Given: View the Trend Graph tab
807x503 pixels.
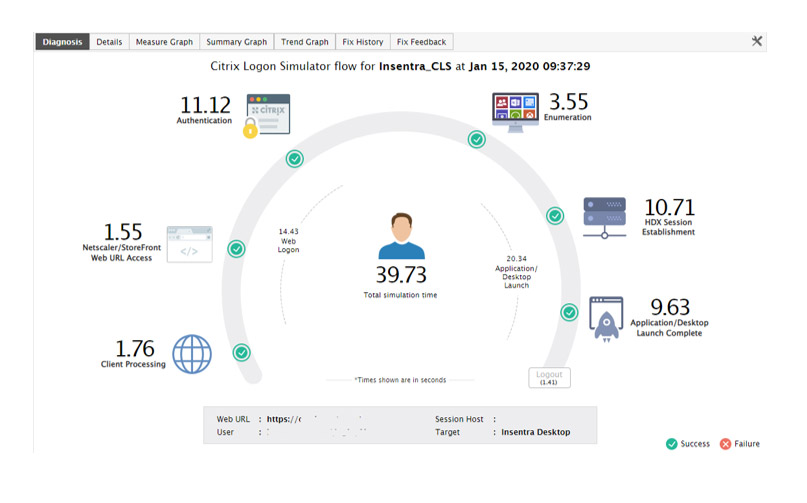Looking at the screenshot, I should [305, 42].
